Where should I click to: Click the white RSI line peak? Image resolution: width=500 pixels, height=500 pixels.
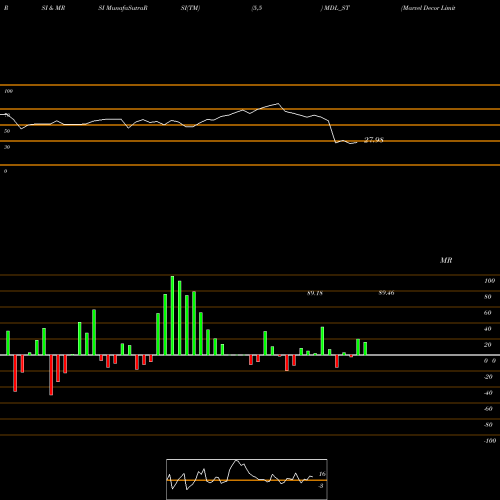point(278,104)
